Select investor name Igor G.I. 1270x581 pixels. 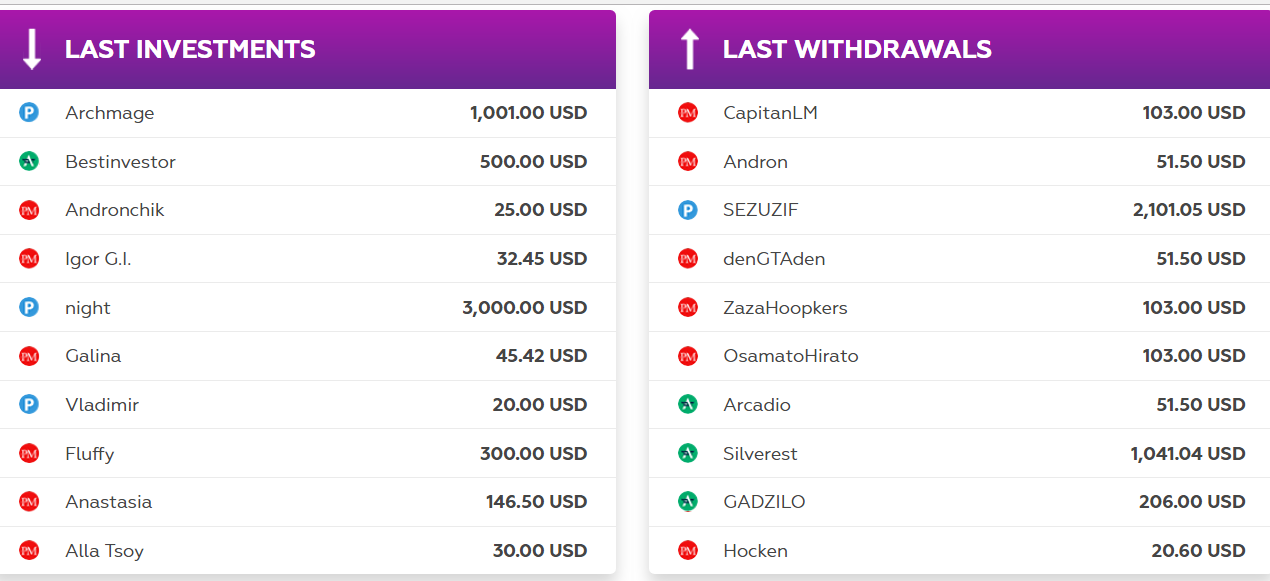tap(98, 259)
